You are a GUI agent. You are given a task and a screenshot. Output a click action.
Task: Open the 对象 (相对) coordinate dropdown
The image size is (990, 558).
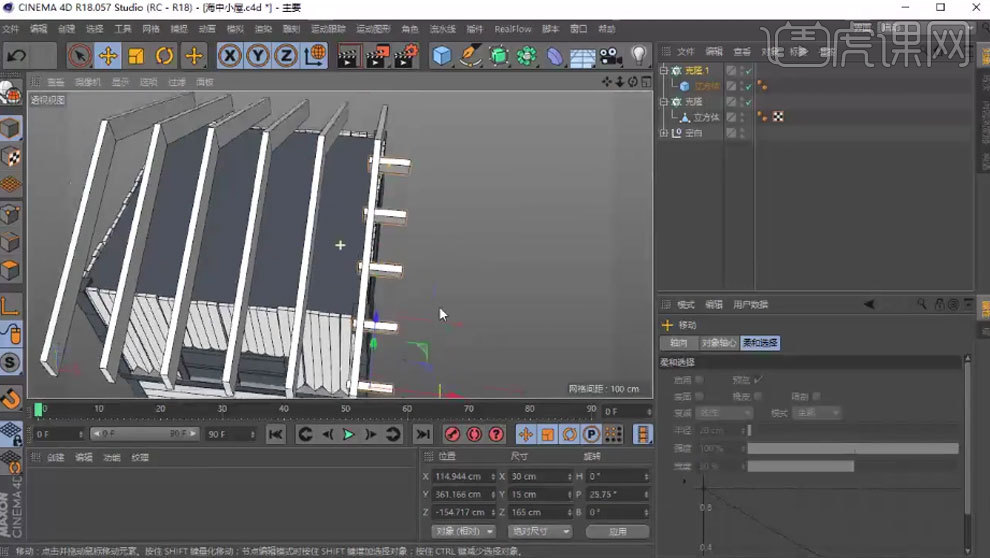pyautogui.click(x=463, y=531)
